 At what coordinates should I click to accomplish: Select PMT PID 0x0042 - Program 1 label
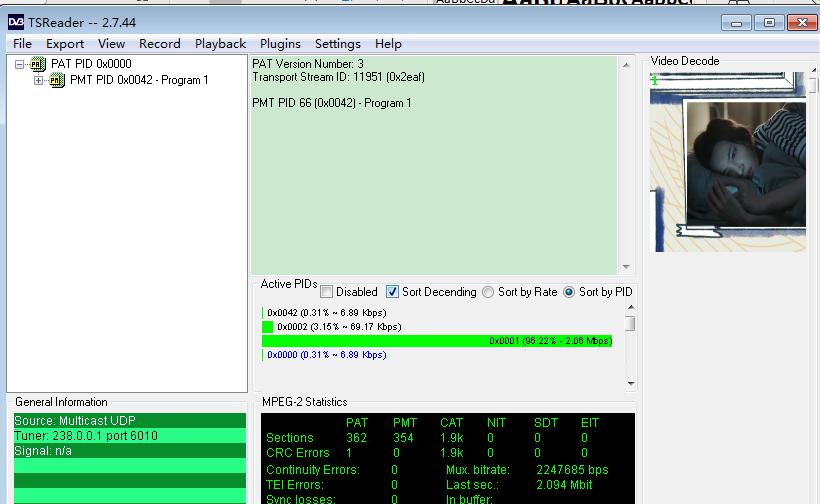[139, 80]
